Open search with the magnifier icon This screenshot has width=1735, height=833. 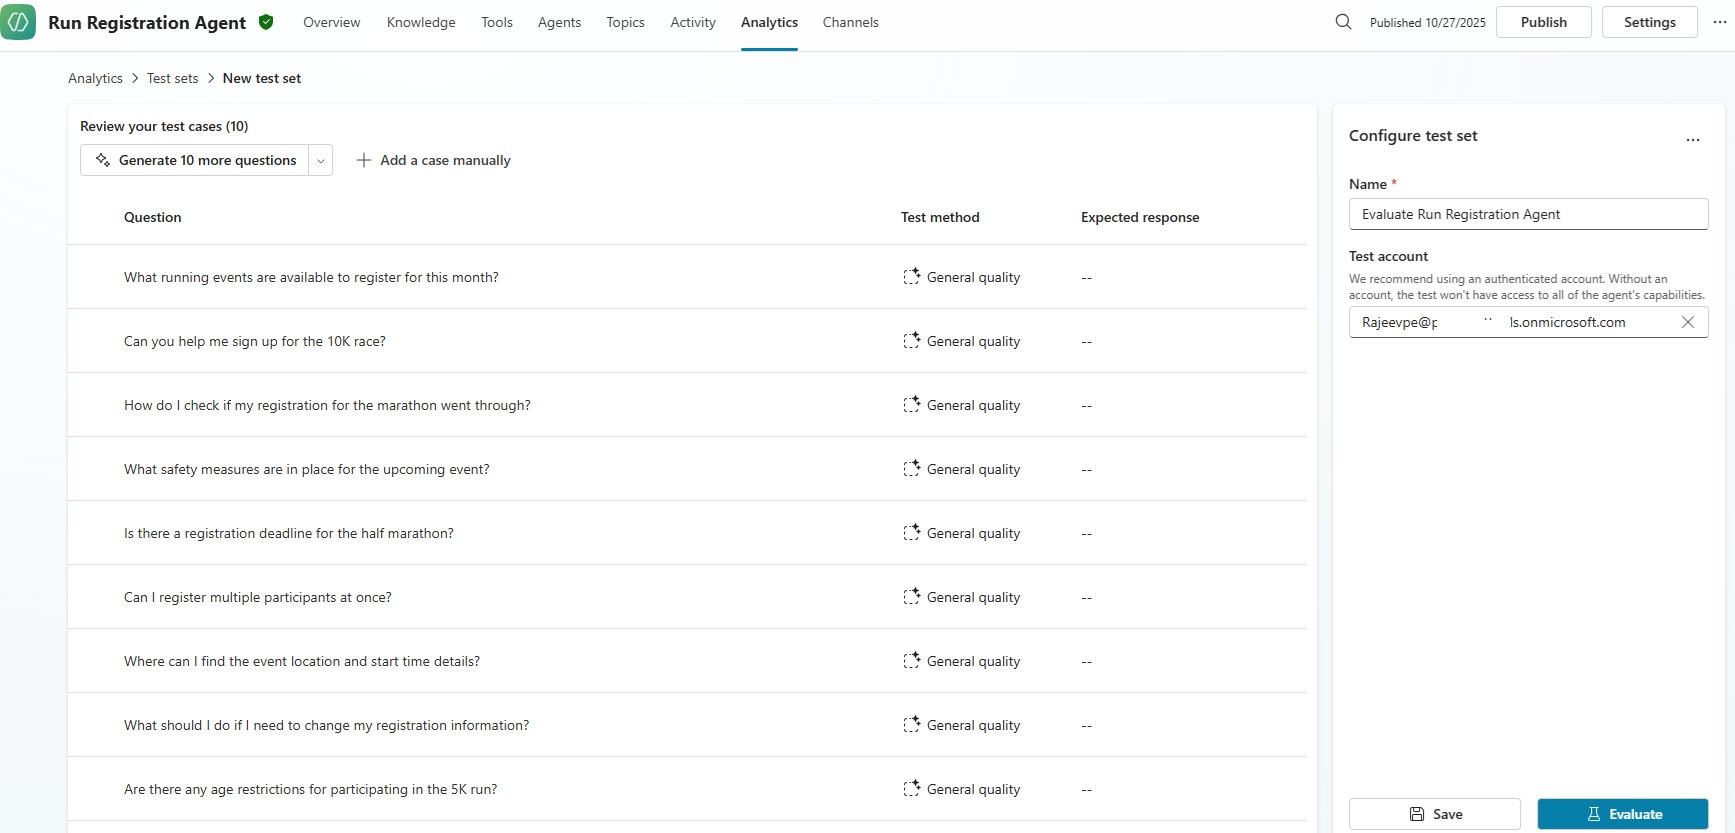1343,22
